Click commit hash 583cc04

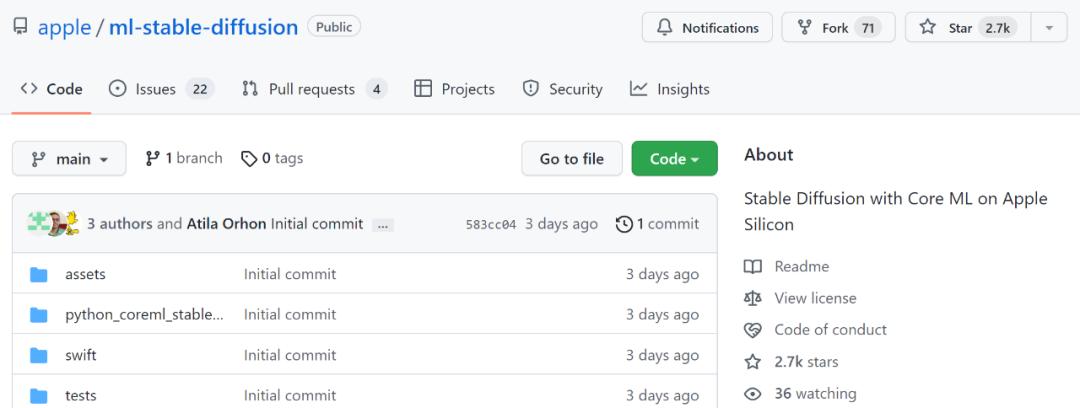tap(490, 224)
